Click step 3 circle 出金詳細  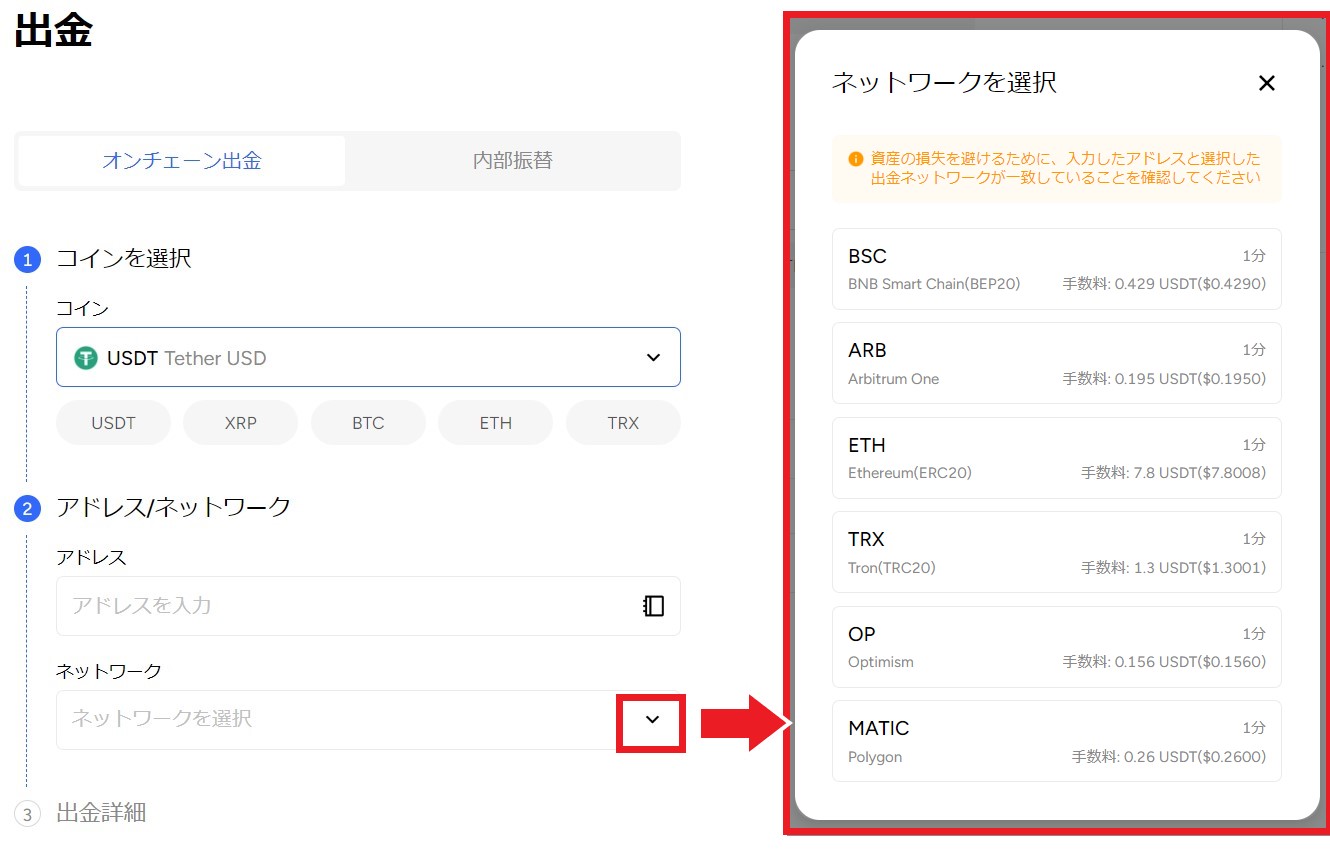[x=27, y=815]
